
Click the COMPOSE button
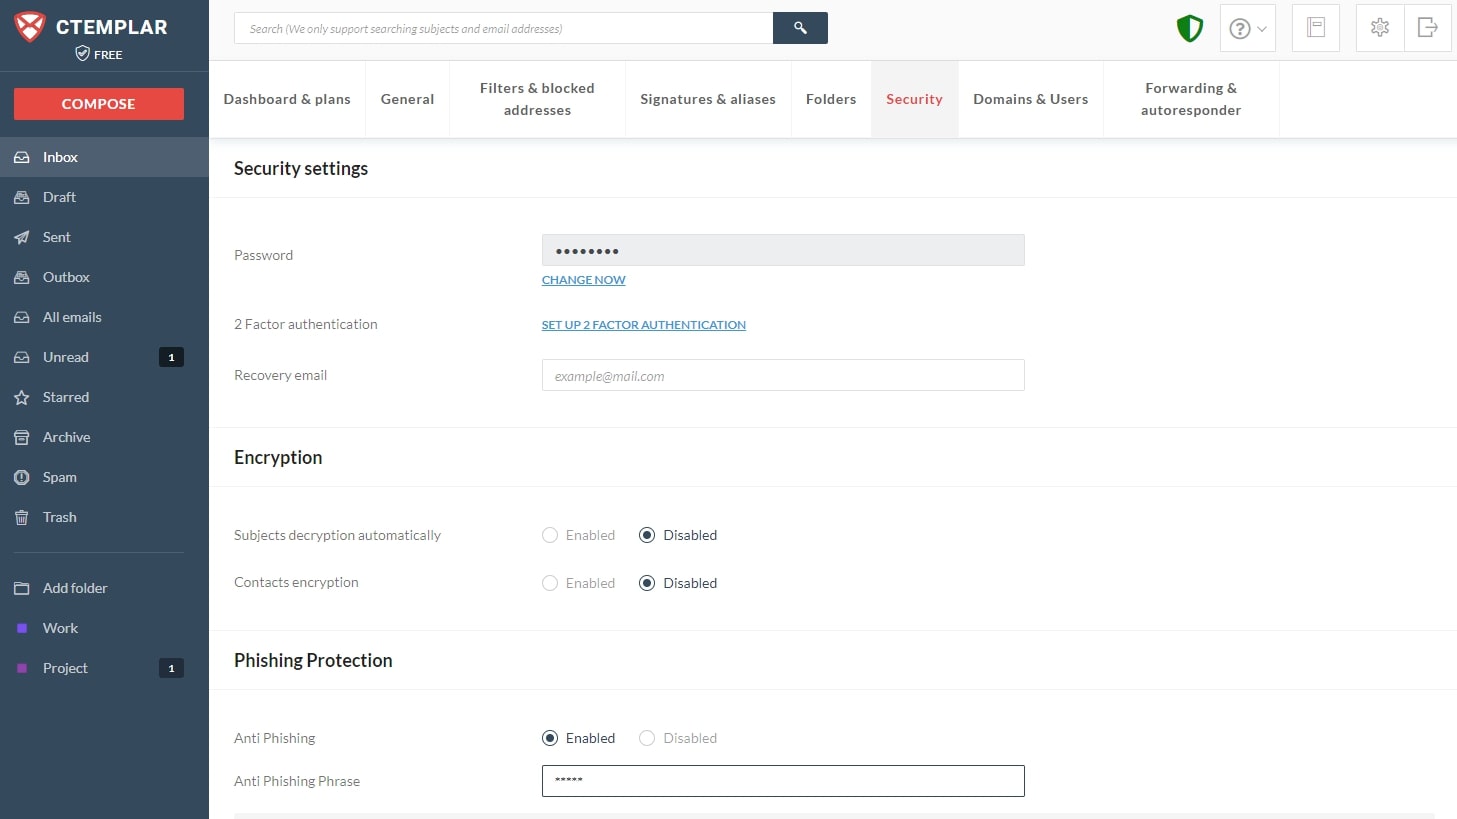[x=99, y=104]
